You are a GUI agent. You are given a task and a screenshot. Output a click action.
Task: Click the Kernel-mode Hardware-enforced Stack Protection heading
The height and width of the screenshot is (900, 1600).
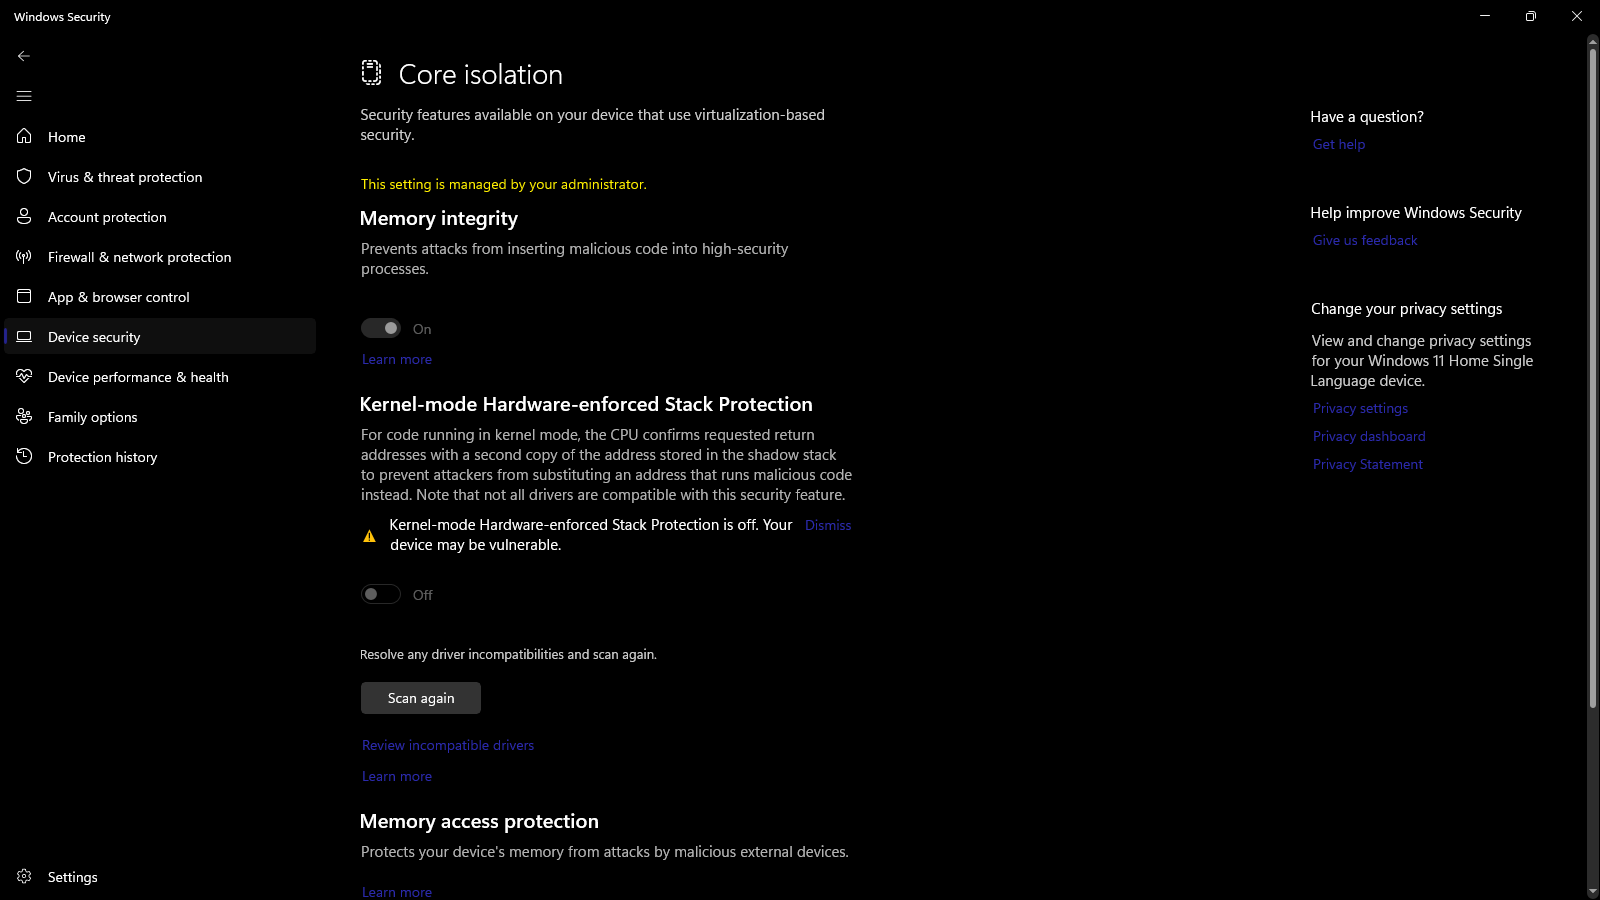[x=586, y=404]
